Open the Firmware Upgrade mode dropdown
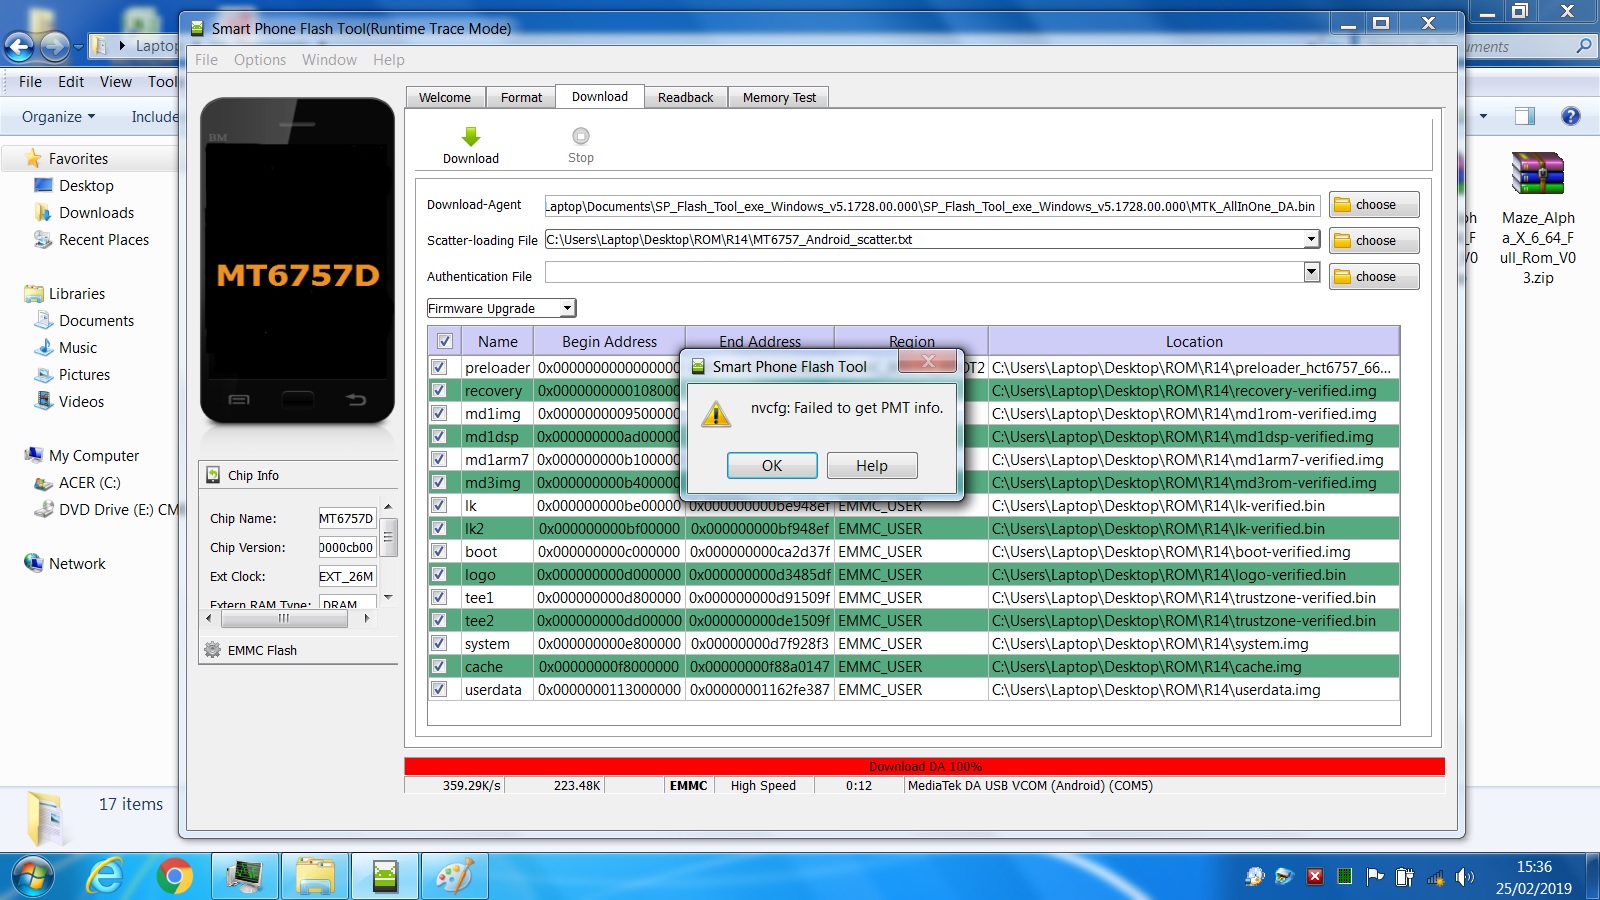This screenshot has width=1600, height=900. point(501,308)
